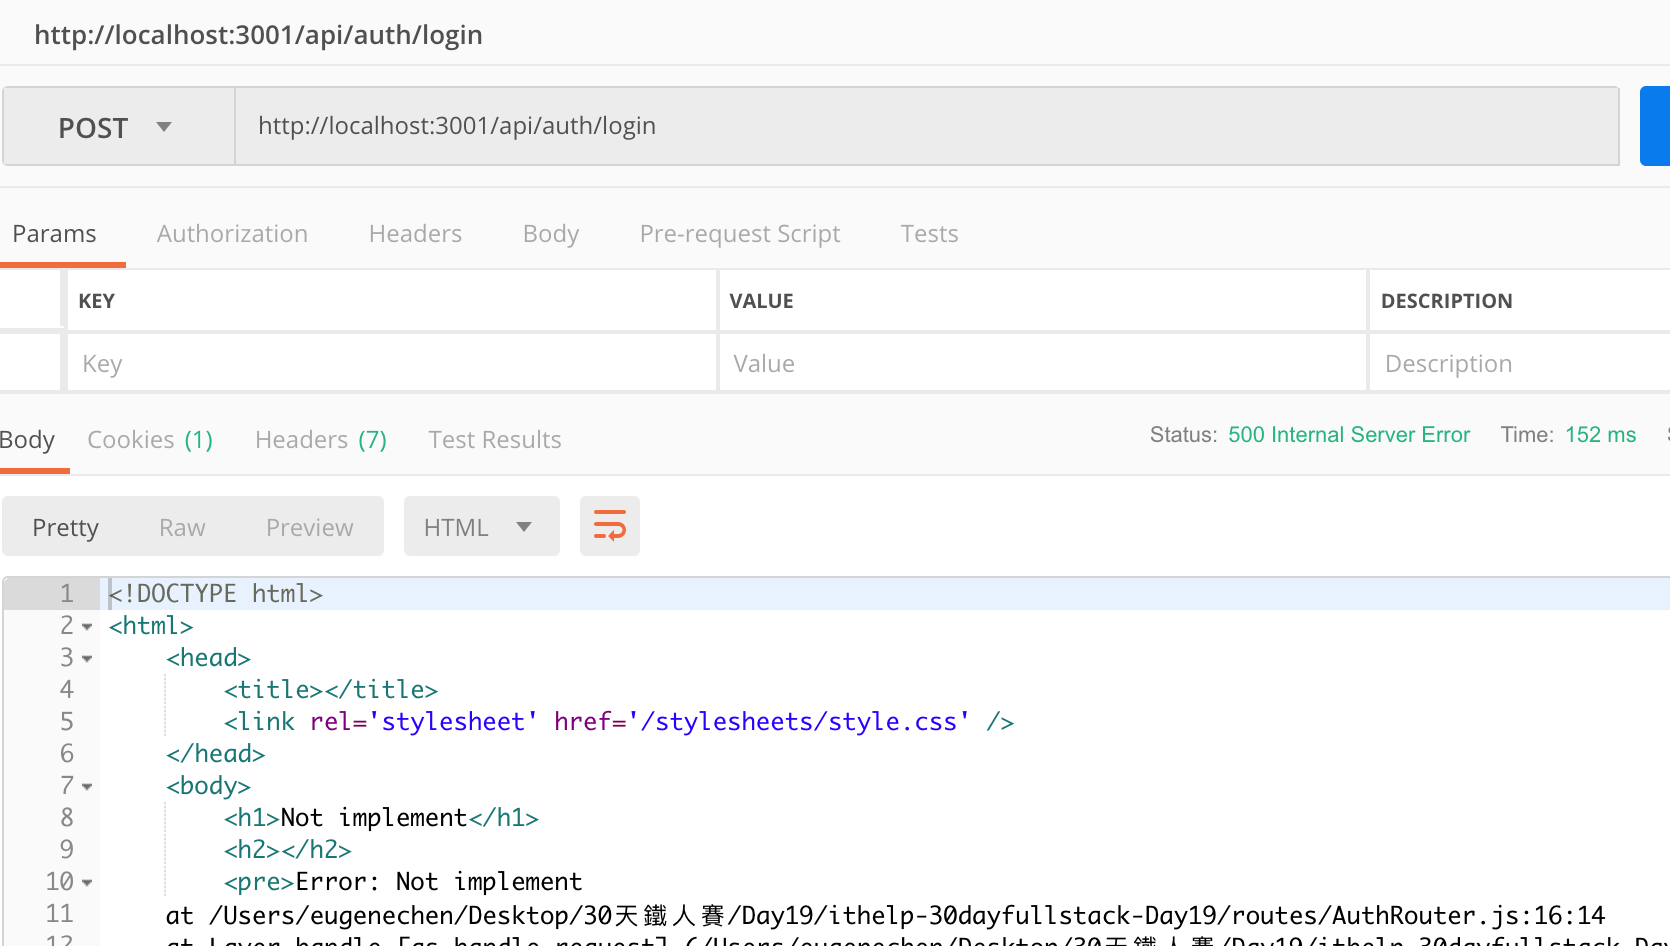Click the Key parameter input field

(390, 364)
